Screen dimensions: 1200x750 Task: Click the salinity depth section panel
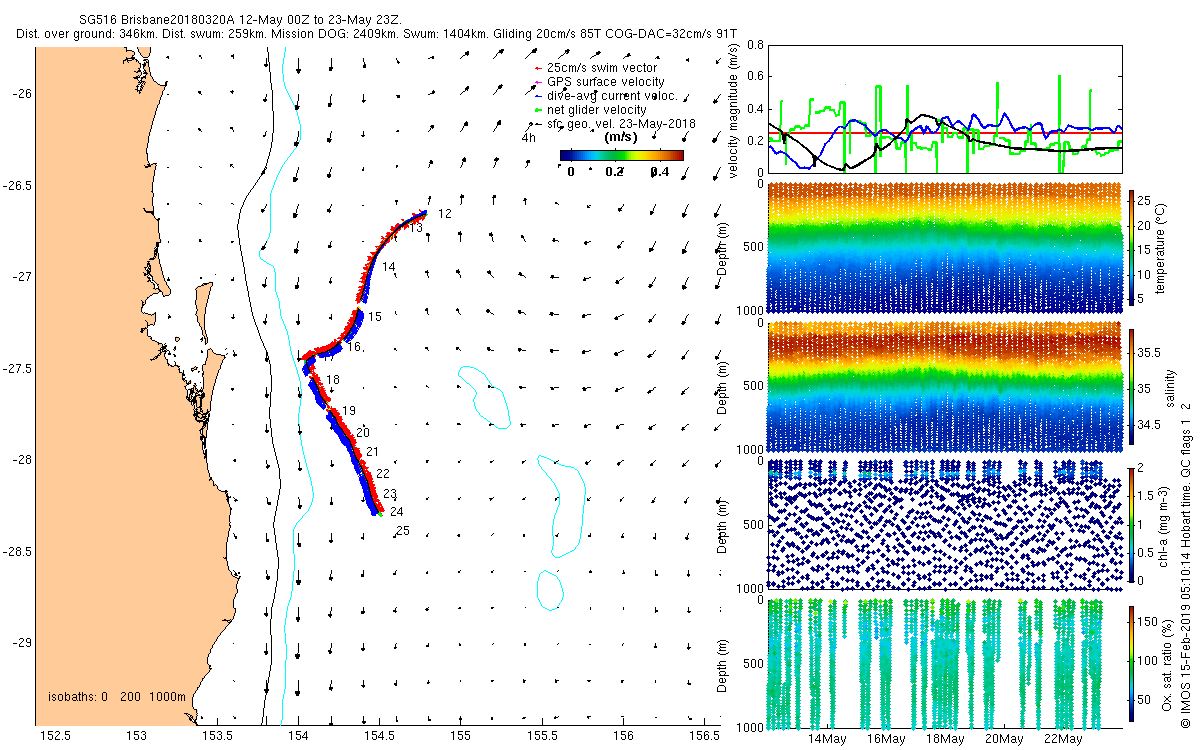944,387
